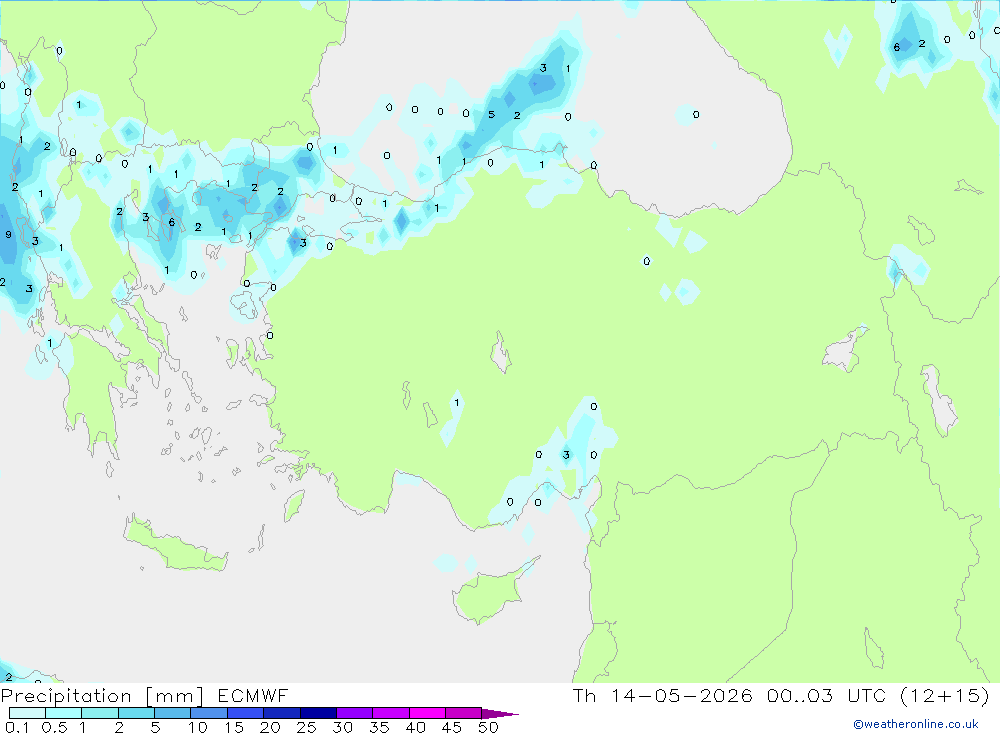Click the value '6' in the northeast corner
Viewport: 1000px width, 733px height.
pos(897,47)
